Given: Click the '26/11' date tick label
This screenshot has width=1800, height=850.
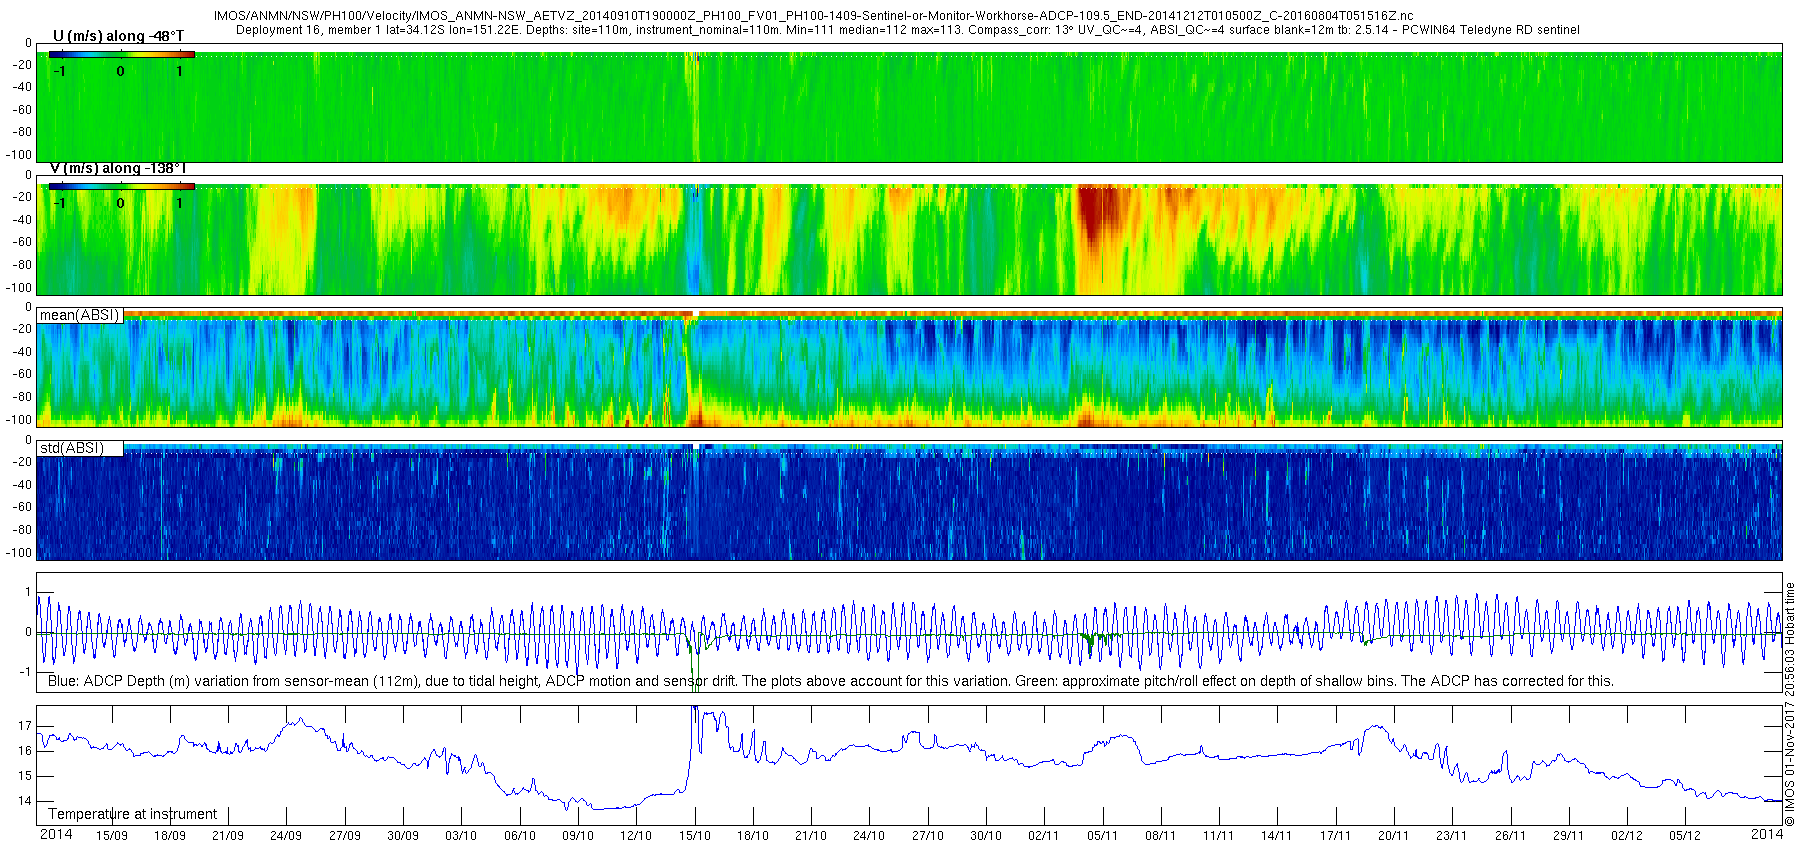Looking at the screenshot, I should pos(1511,836).
